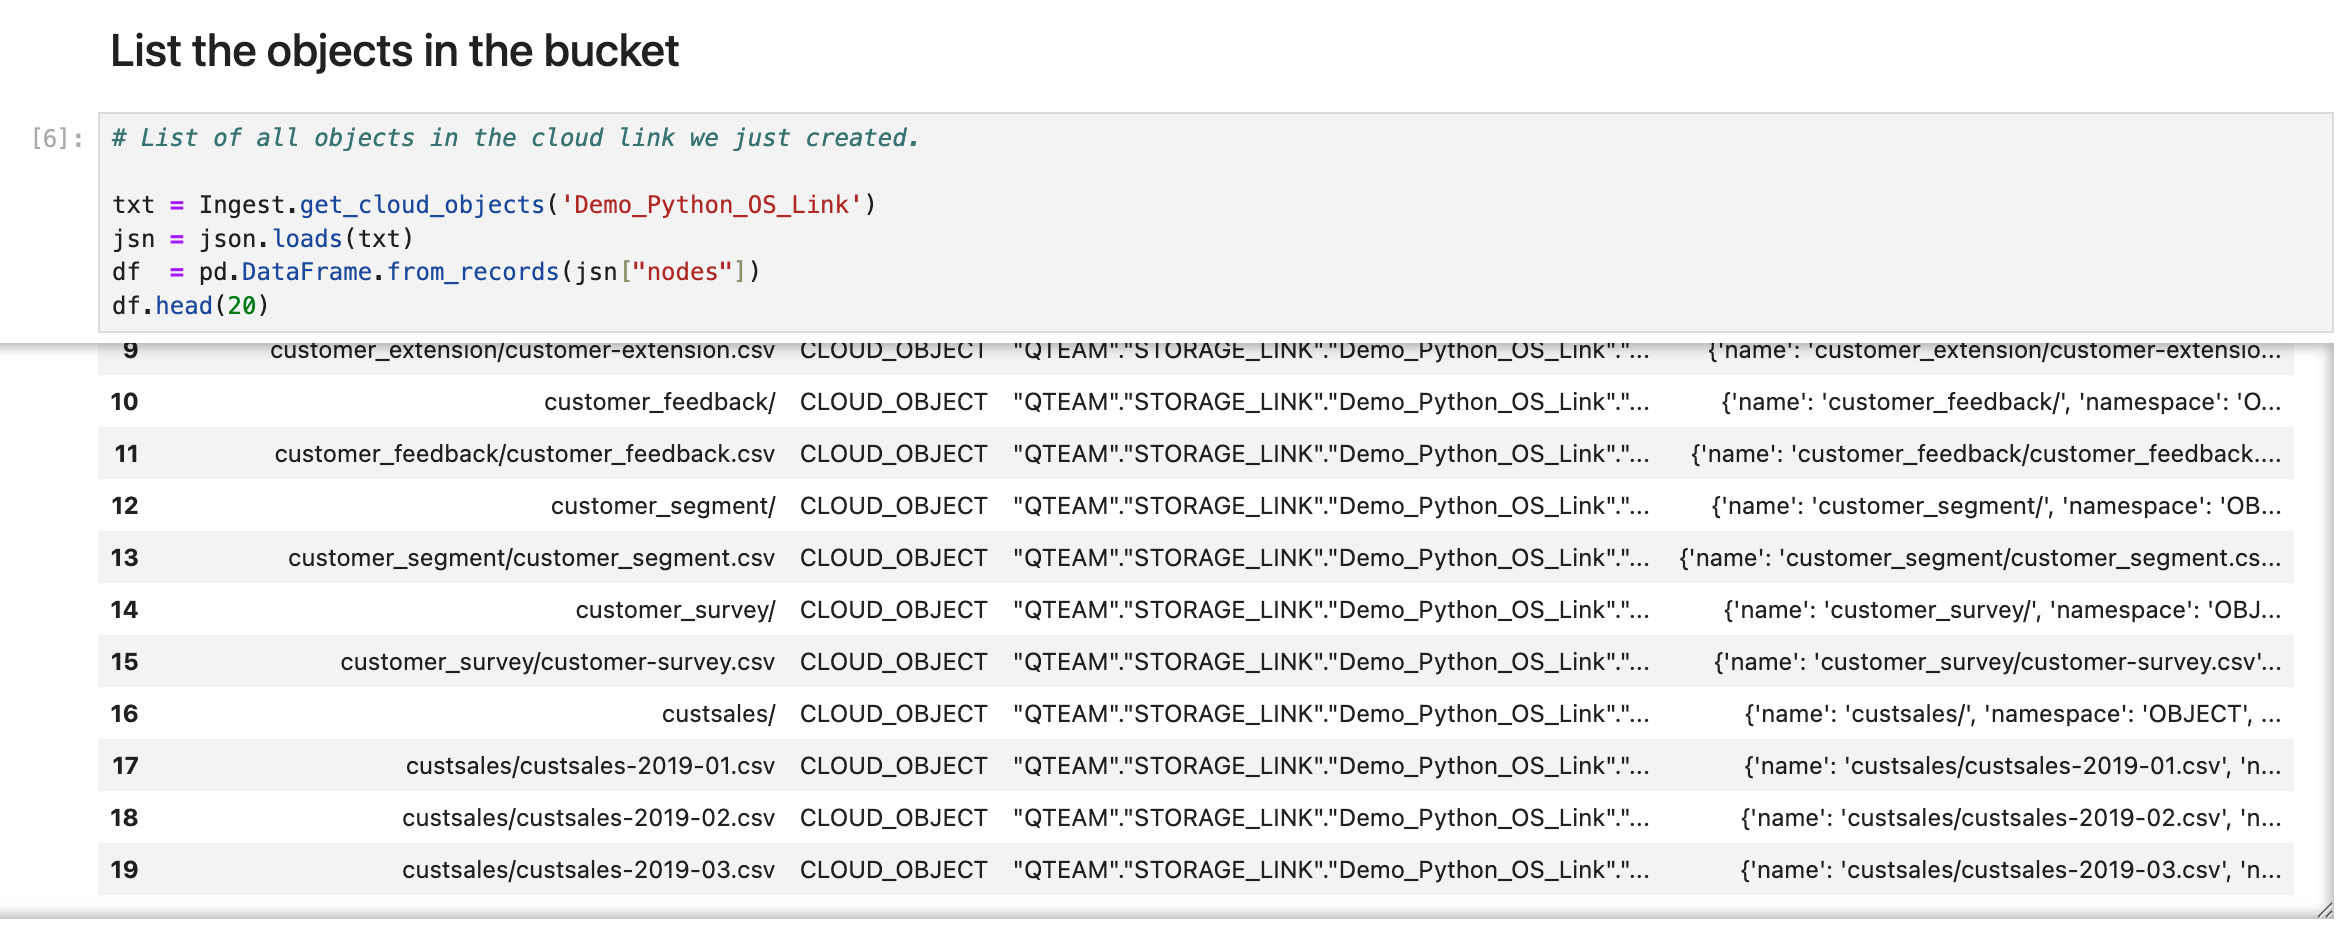The height and width of the screenshot is (942, 2340).
Task: Select the heading 'List the objects in the bucket'
Action: click(393, 50)
